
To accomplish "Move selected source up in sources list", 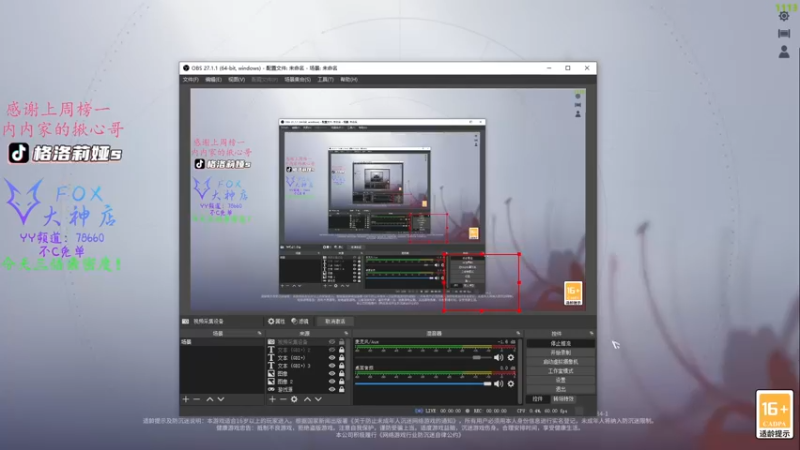I will [307, 399].
